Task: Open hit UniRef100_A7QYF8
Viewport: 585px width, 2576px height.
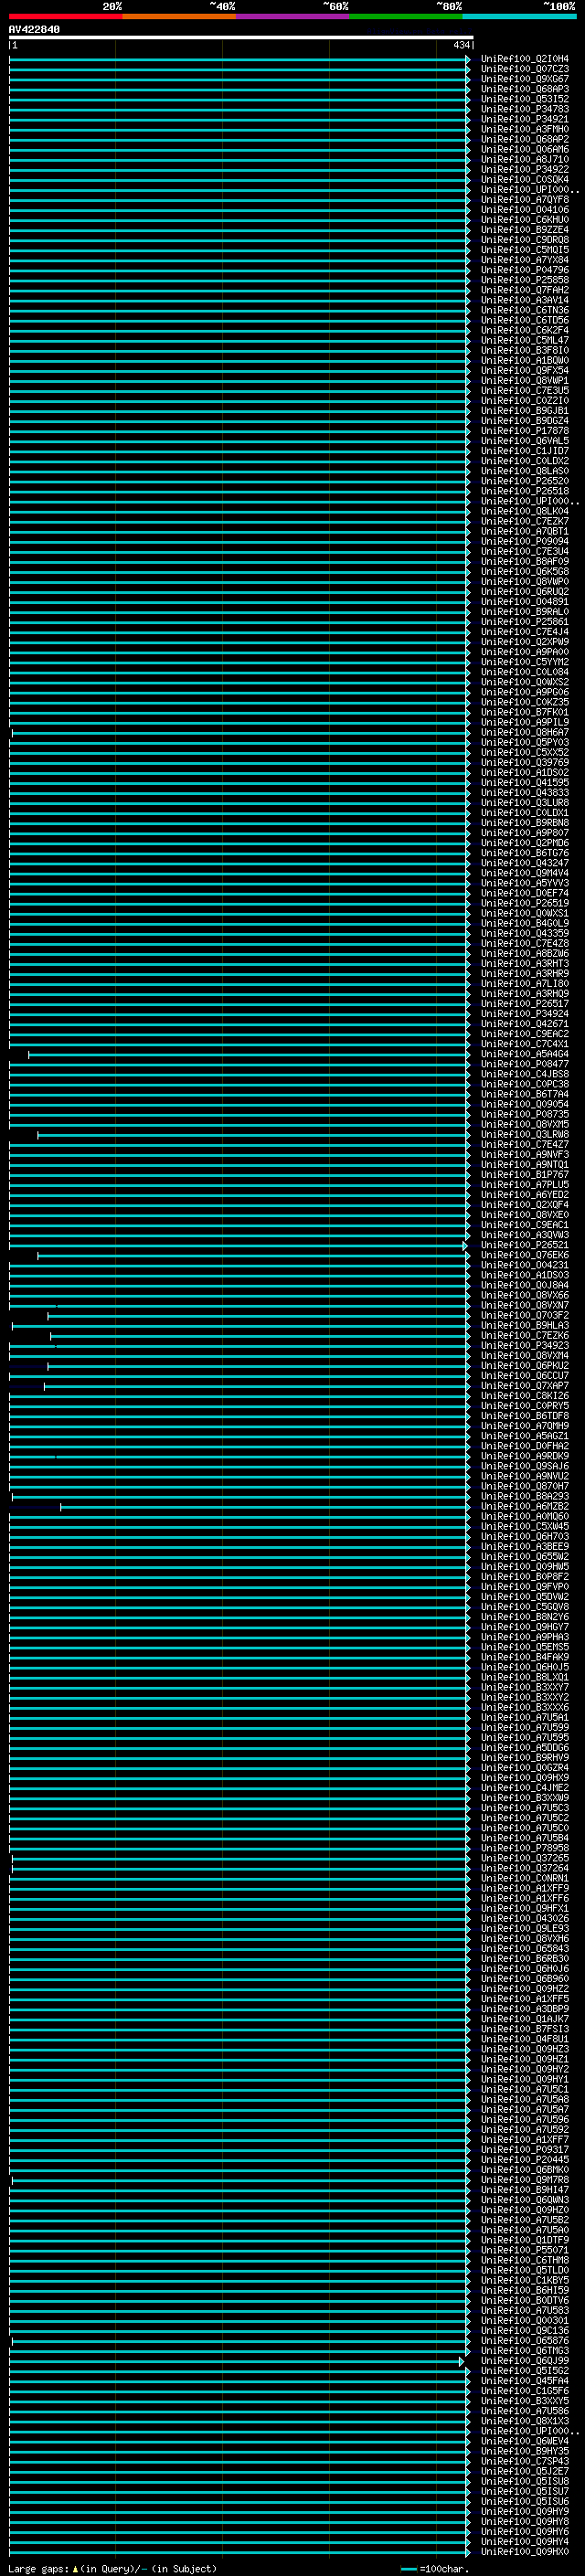Action: pyautogui.click(x=525, y=200)
